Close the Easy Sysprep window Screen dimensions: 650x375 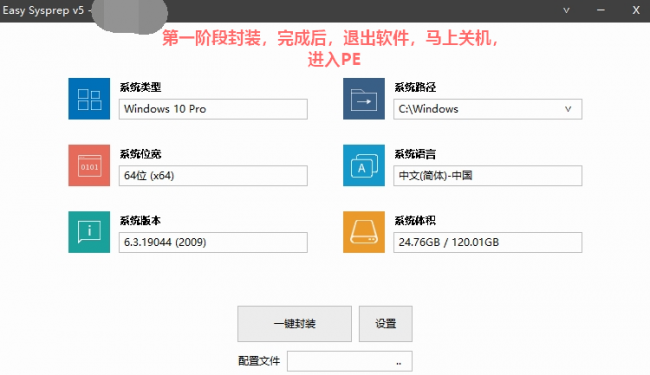[636, 10]
